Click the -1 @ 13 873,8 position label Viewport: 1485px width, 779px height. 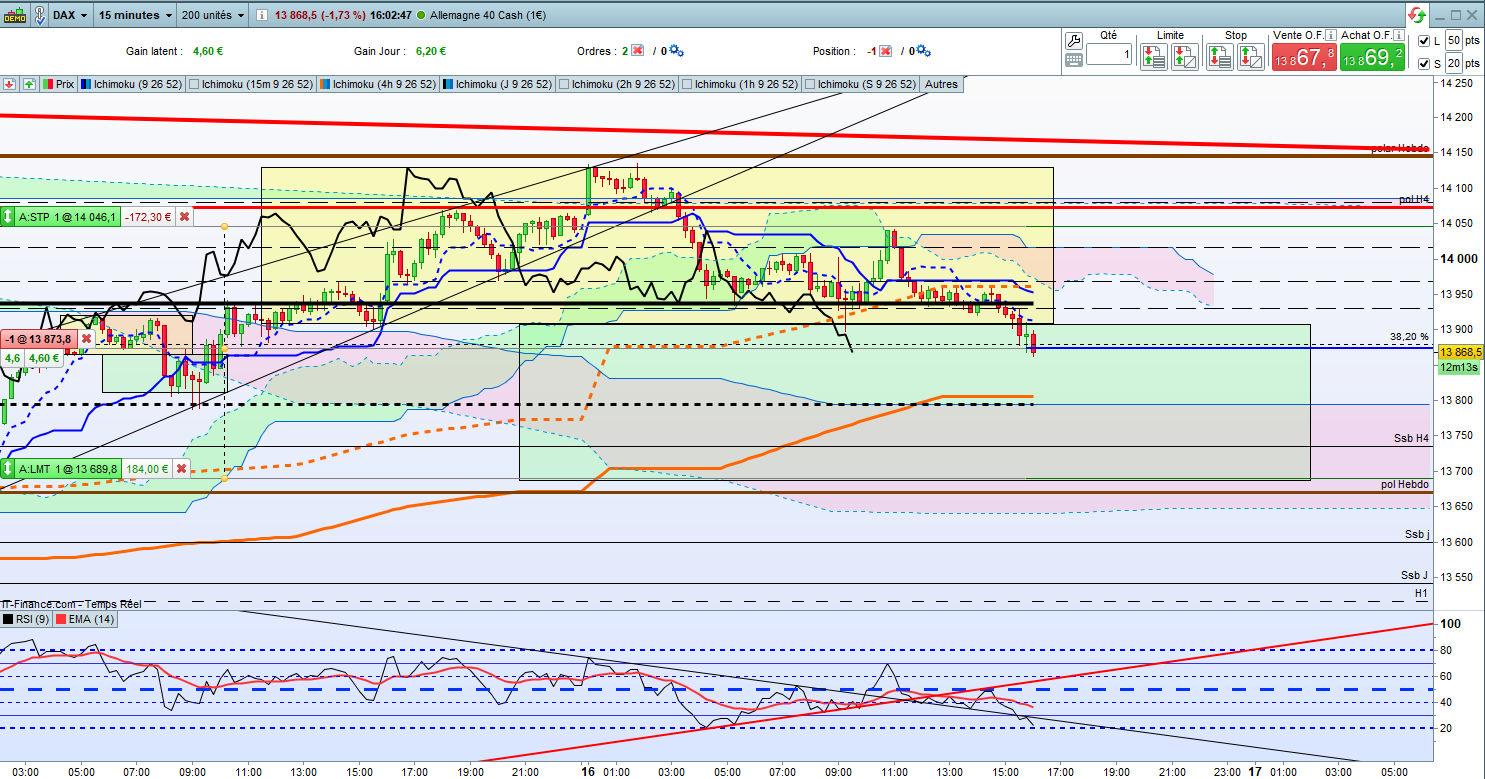[x=39, y=339]
